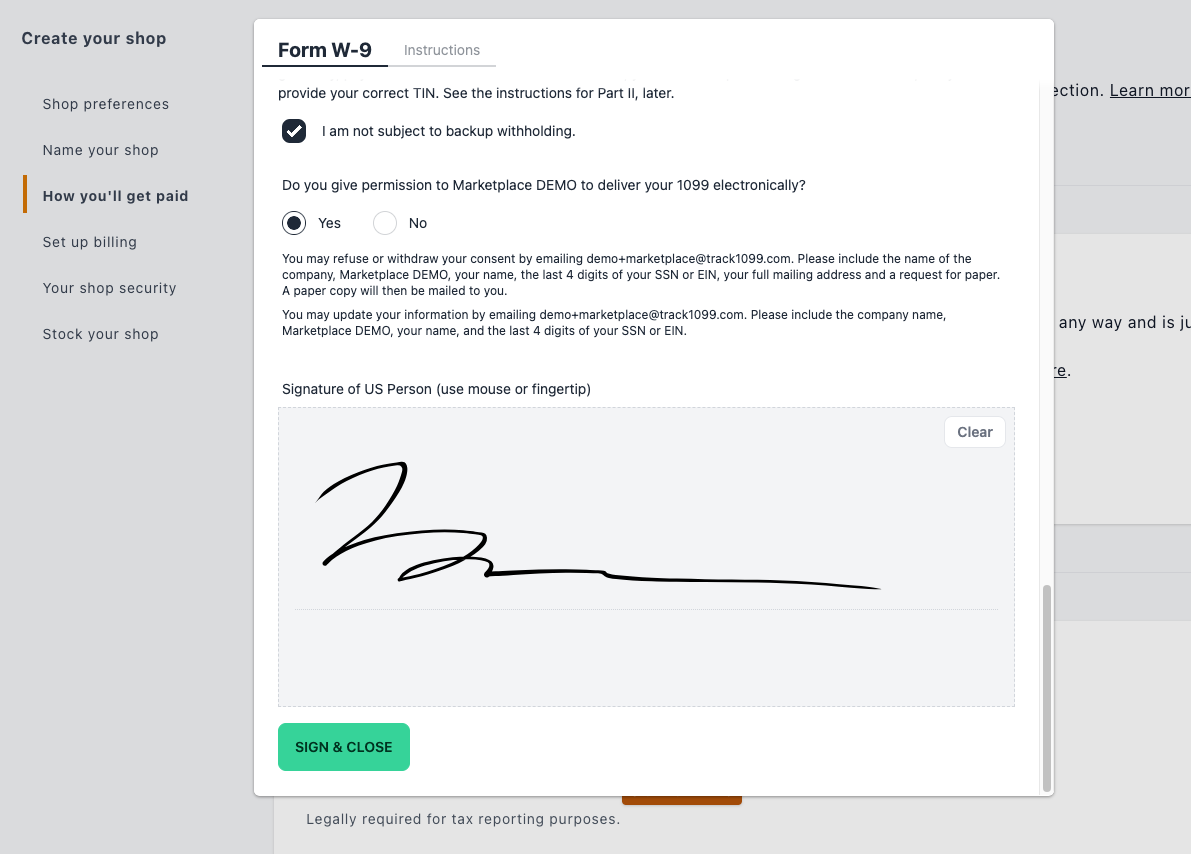Open the Set up billing step

(x=90, y=242)
